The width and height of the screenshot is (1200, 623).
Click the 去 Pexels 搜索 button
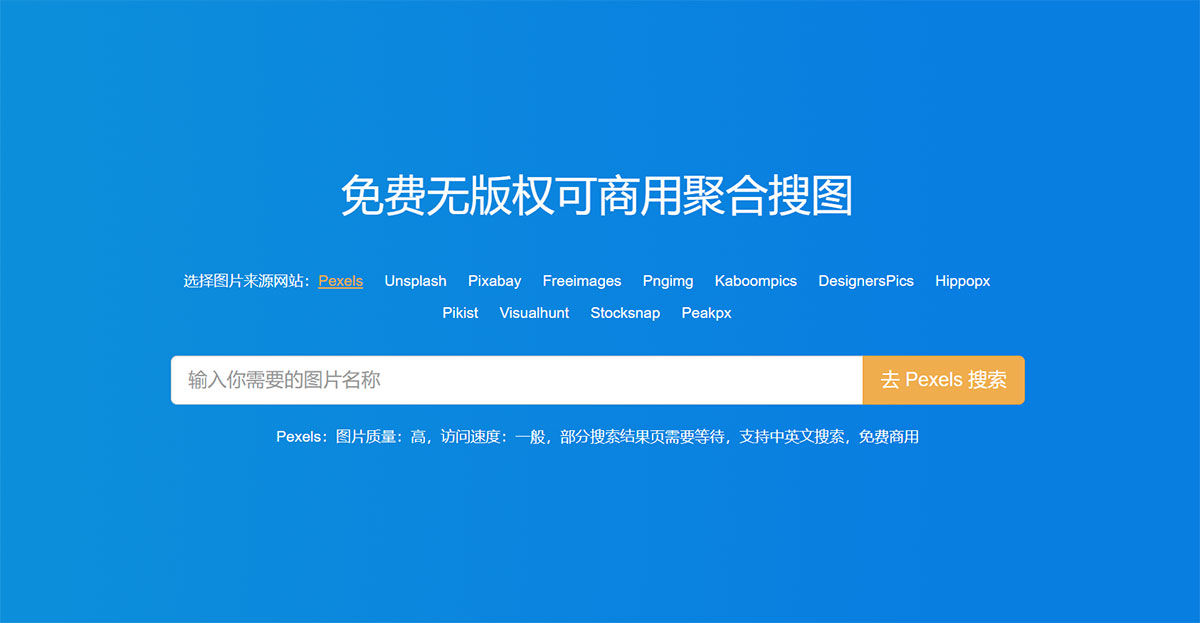pyautogui.click(x=942, y=380)
